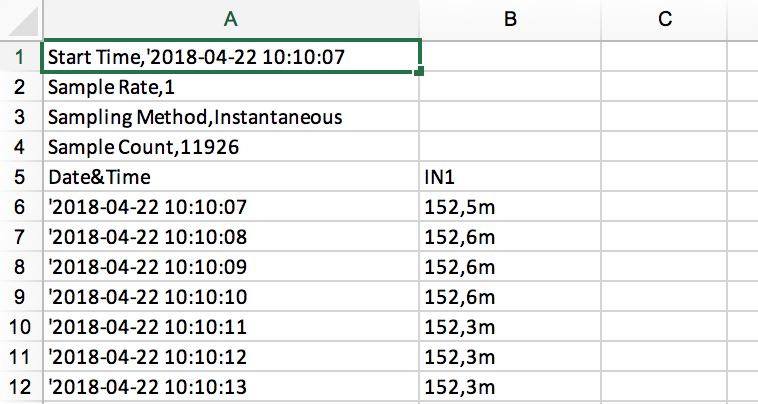The height and width of the screenshot is (404, 758).
Task: Click the value cell in row 10 column B
Action: (x=509, y=327)
